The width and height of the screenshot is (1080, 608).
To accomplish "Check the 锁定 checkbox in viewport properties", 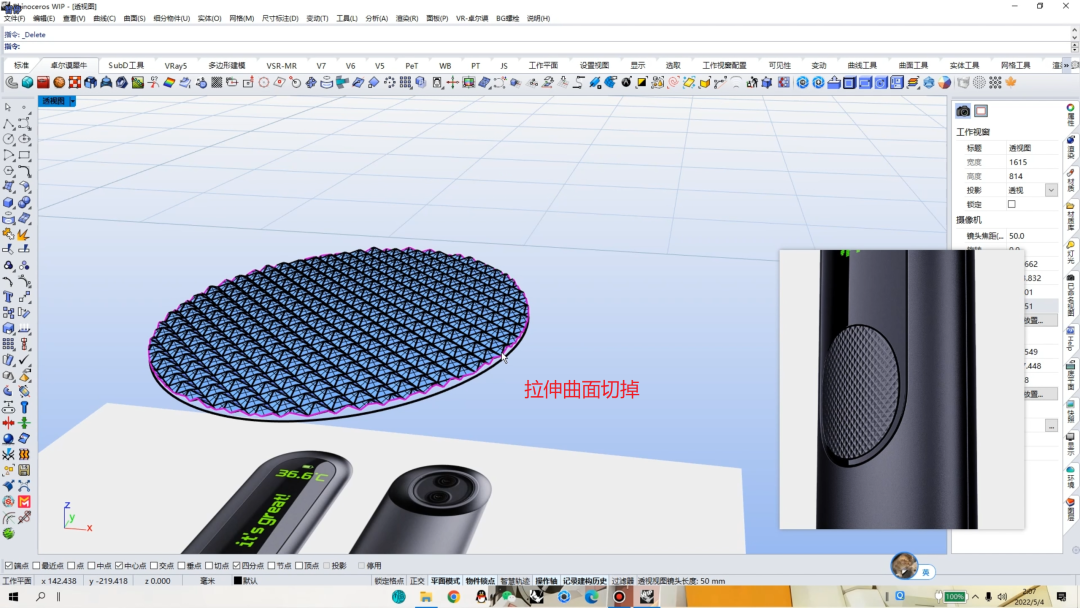I will point(1012,204).
